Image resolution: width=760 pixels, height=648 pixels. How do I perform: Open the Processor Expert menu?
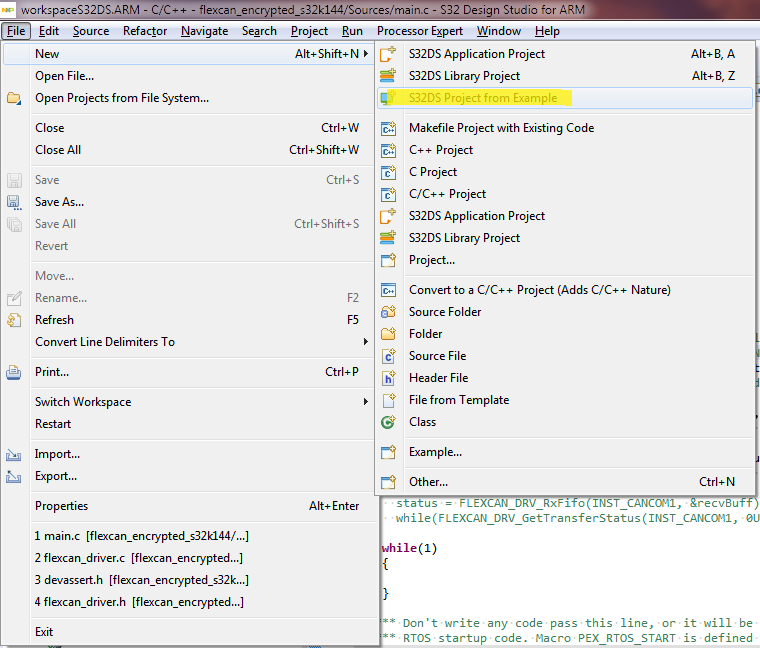(x=420, y=31)
